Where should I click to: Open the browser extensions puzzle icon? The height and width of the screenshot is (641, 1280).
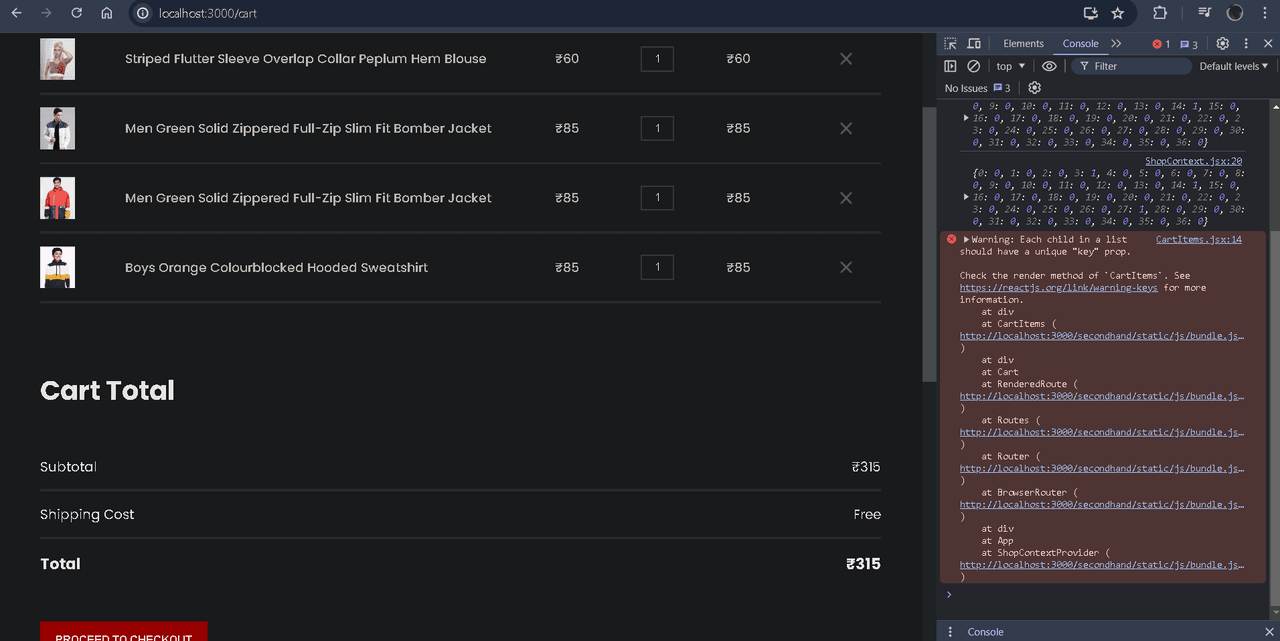click(1160, 14)
